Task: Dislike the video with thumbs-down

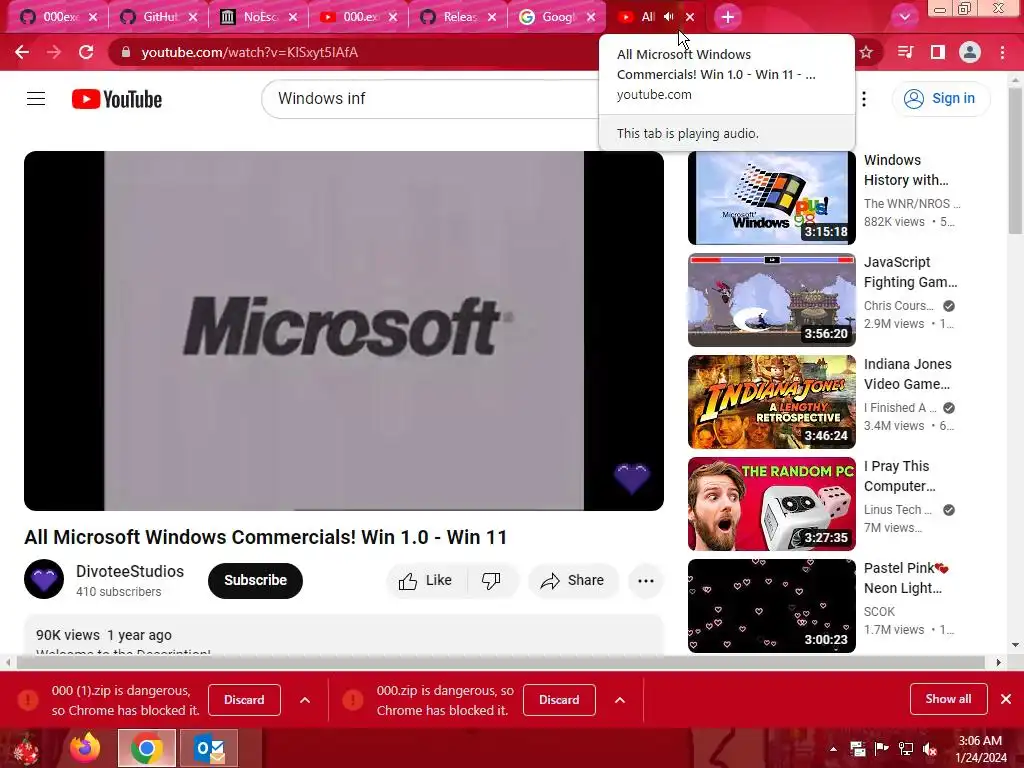Action: tap(491, 581)
